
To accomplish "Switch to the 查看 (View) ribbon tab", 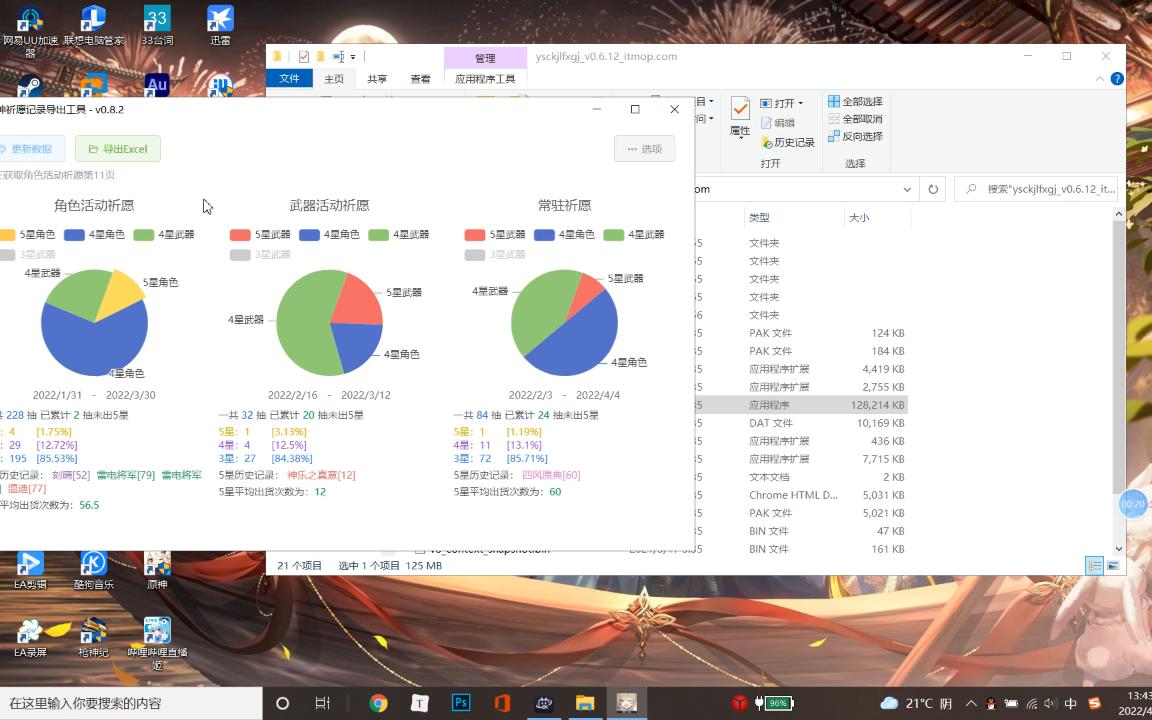I will pos(420,78).
